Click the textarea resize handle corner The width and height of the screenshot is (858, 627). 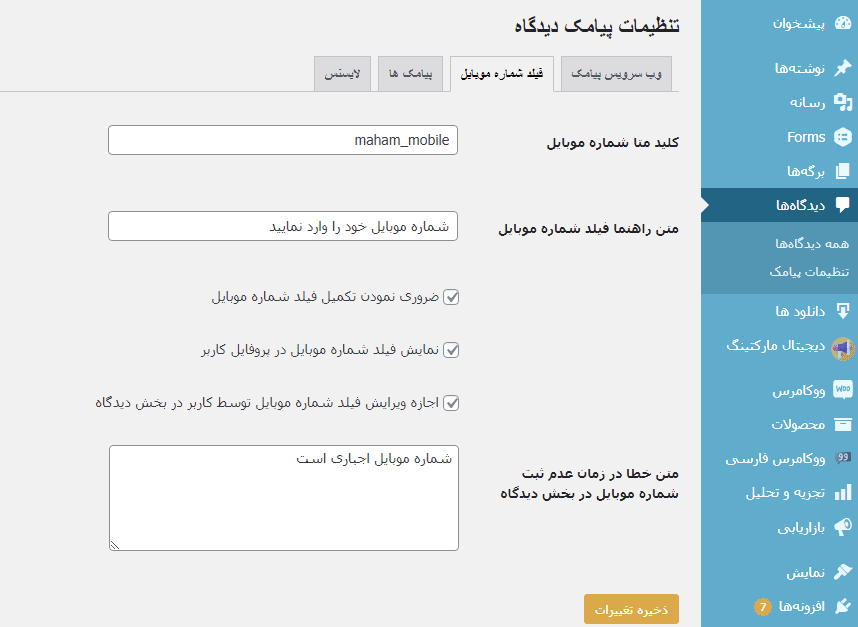pyautogui.click(x=115, y=545)
